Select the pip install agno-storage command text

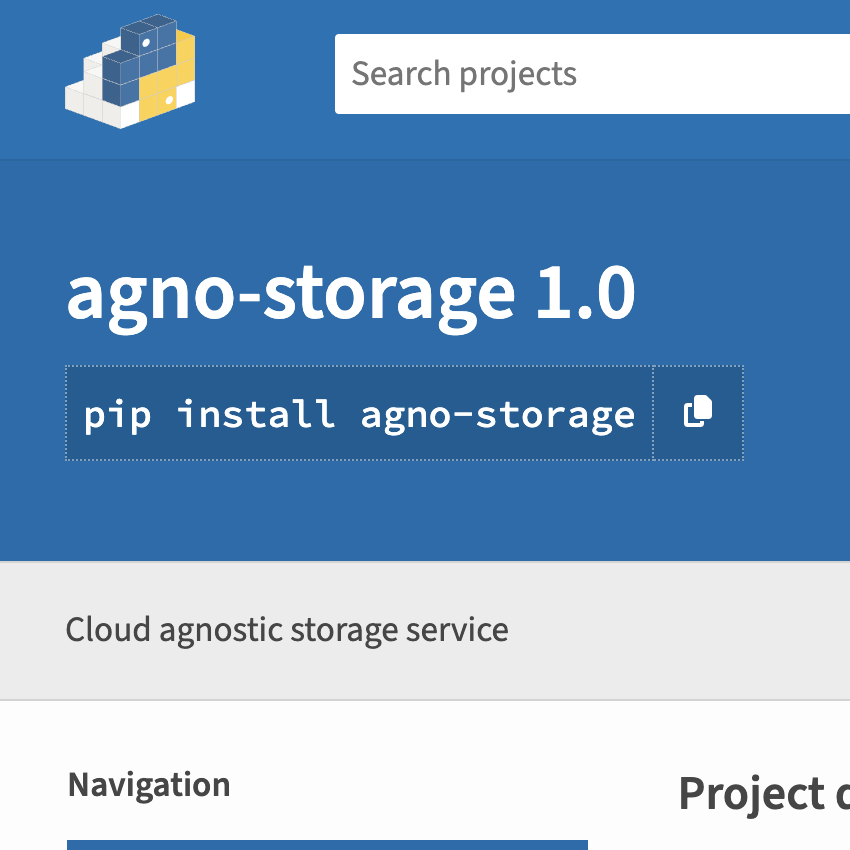[359, 413]
